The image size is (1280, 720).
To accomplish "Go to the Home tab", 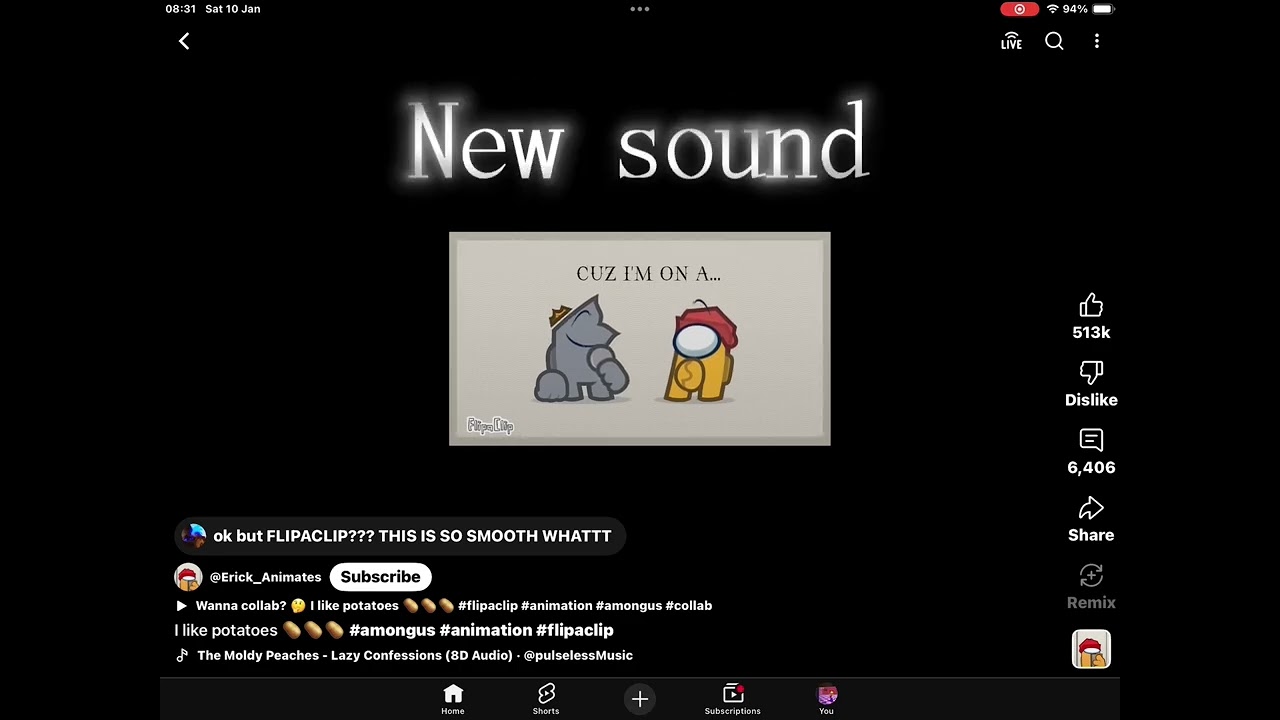I will tap(453, 699).
